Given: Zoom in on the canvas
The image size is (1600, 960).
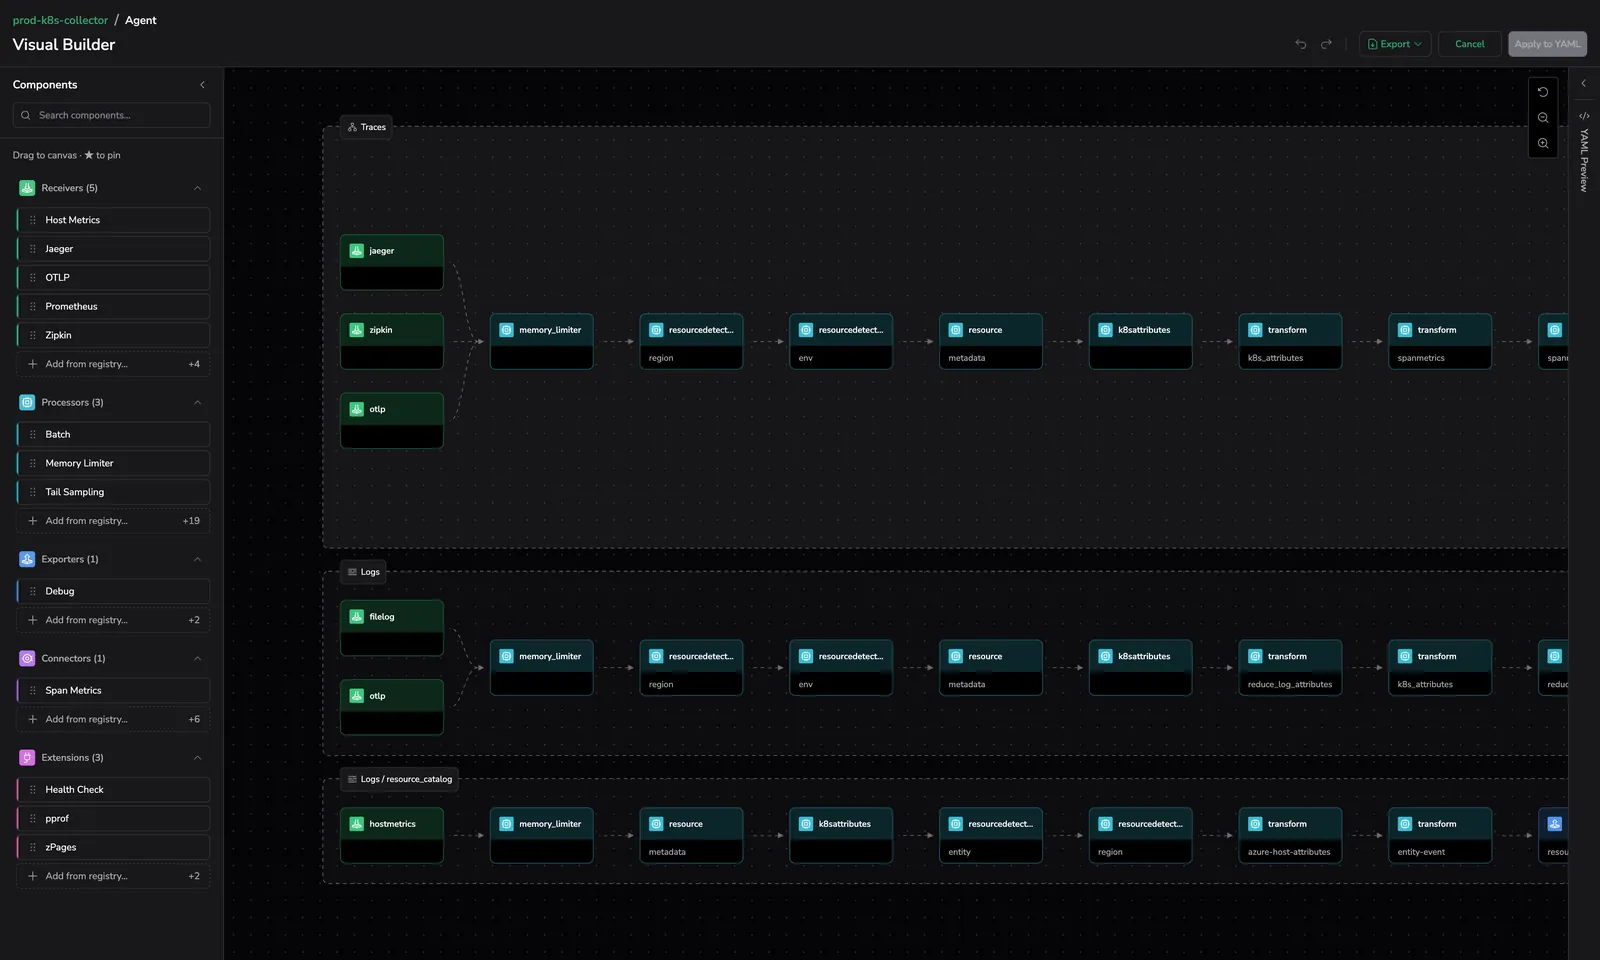Looking at the screenshot, I should click(1543, 144).
